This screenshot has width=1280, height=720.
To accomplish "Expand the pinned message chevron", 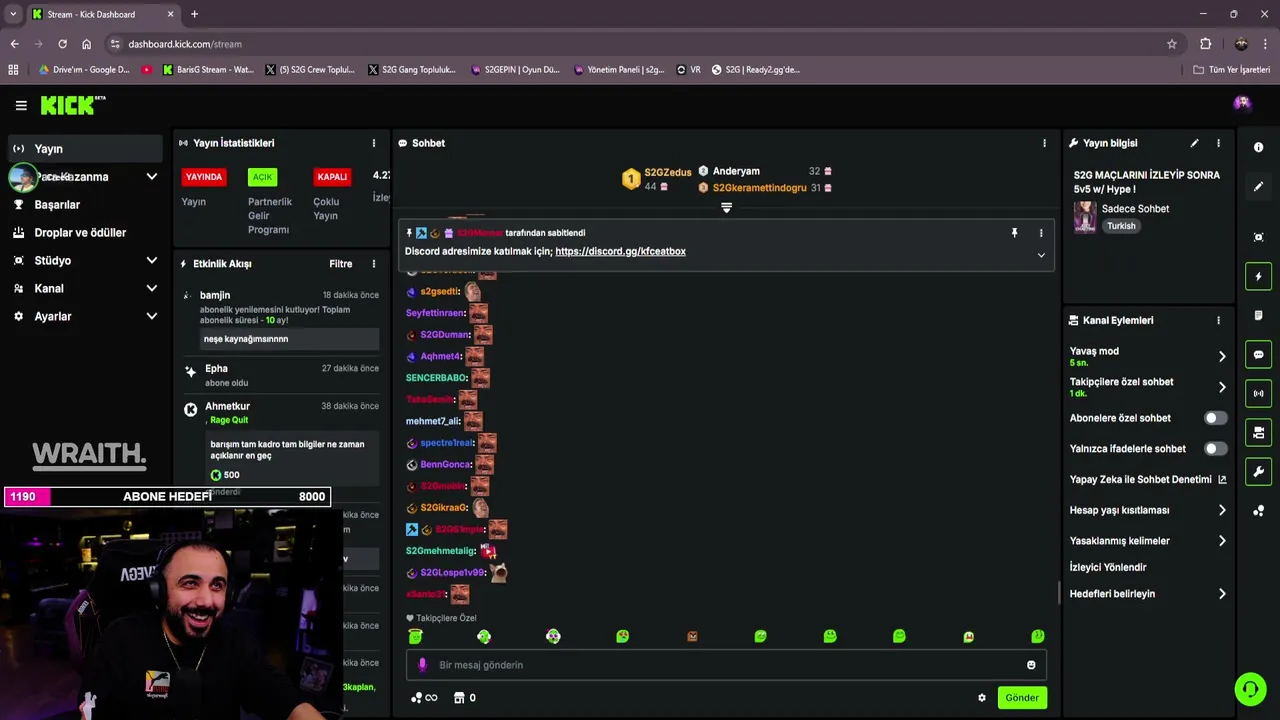I will click(x=1041, y=255).
